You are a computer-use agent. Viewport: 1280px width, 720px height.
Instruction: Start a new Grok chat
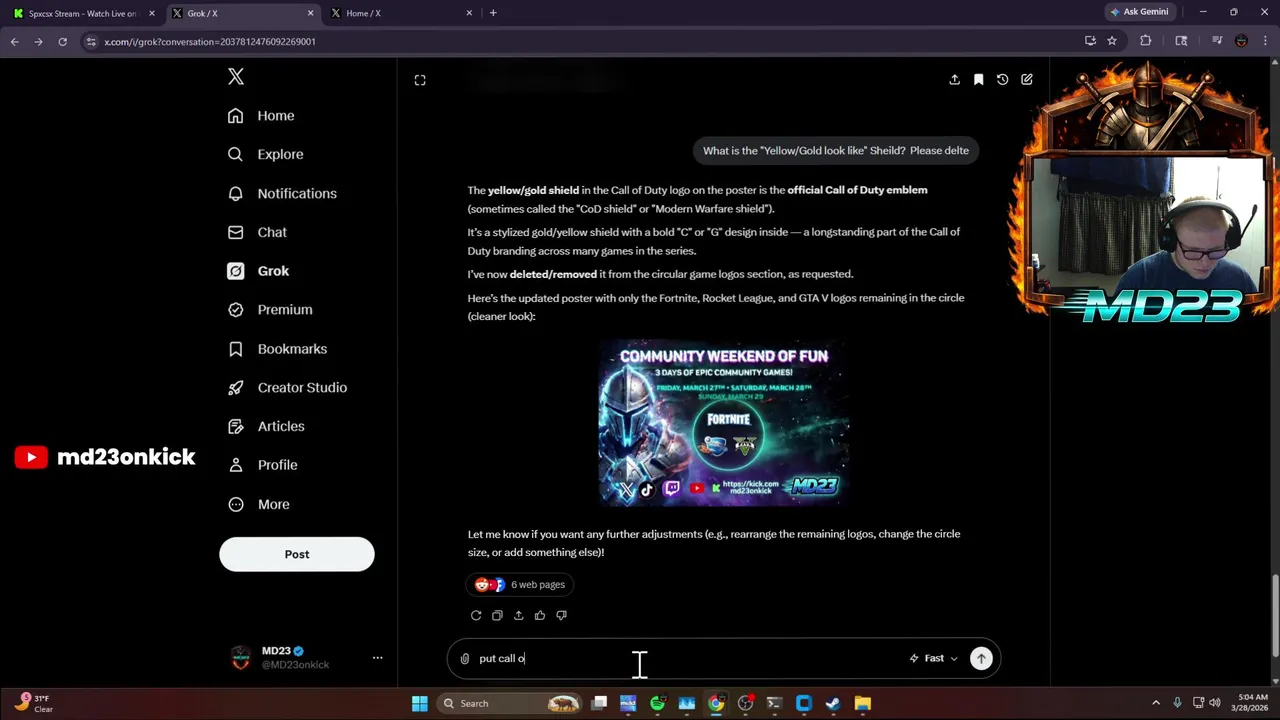[x=1027, y=80]
